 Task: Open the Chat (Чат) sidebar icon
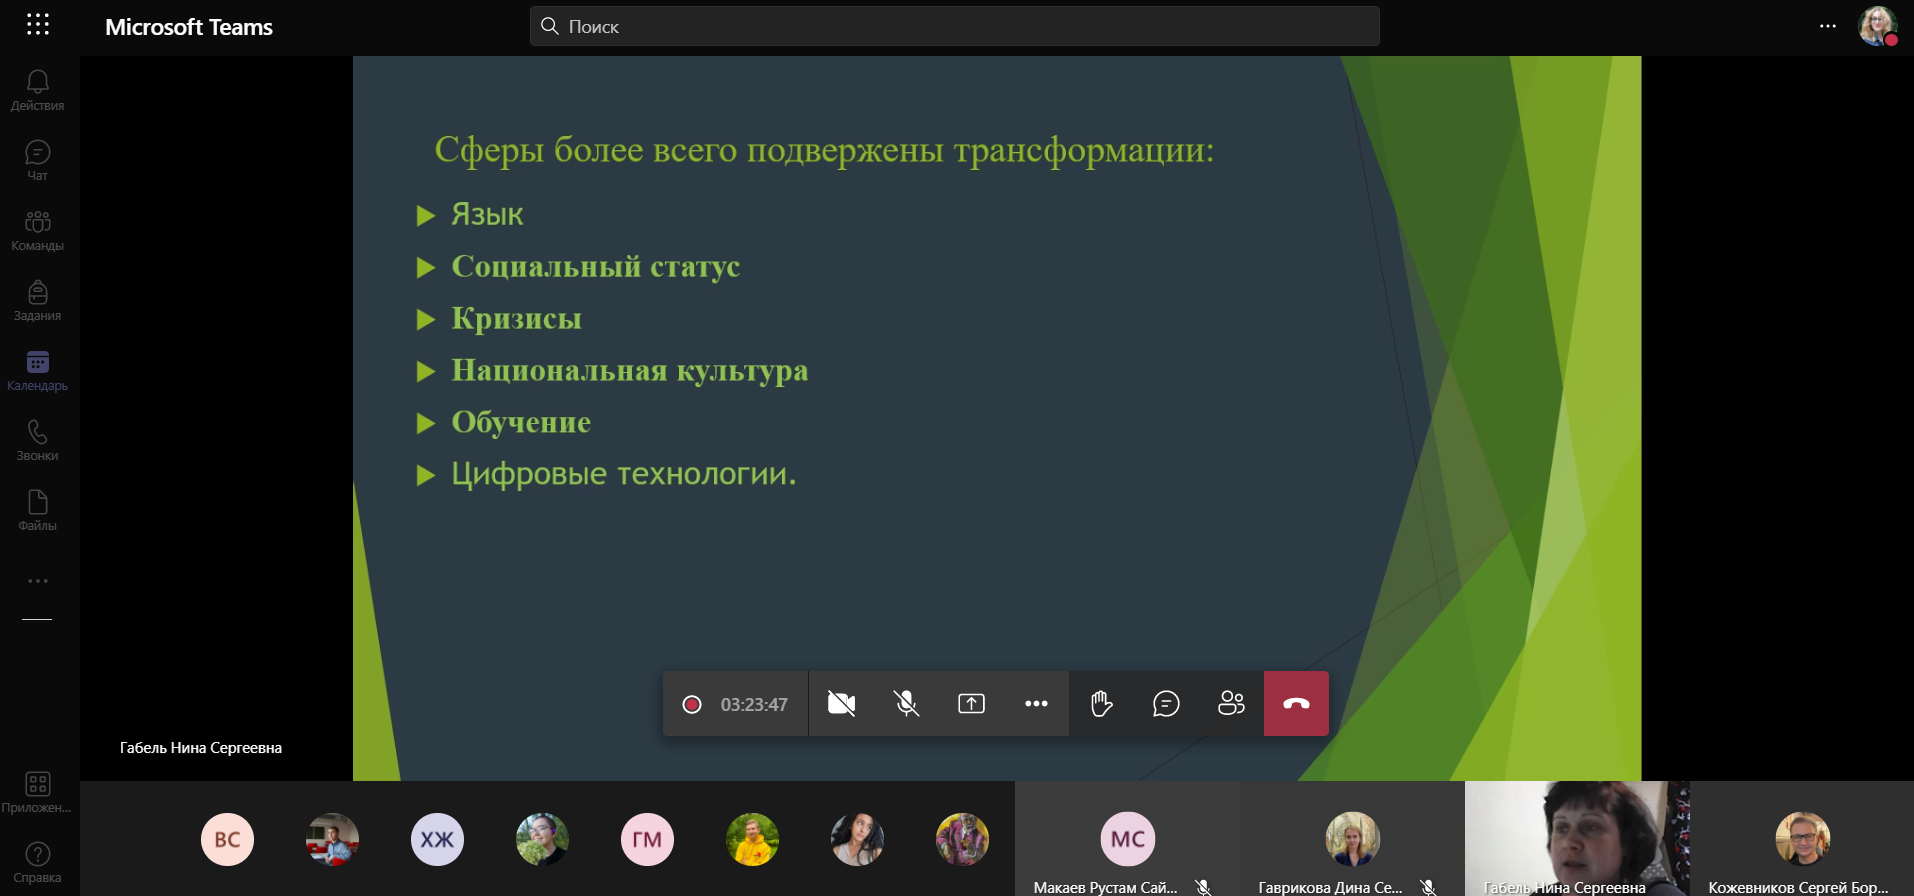(38, 160)
